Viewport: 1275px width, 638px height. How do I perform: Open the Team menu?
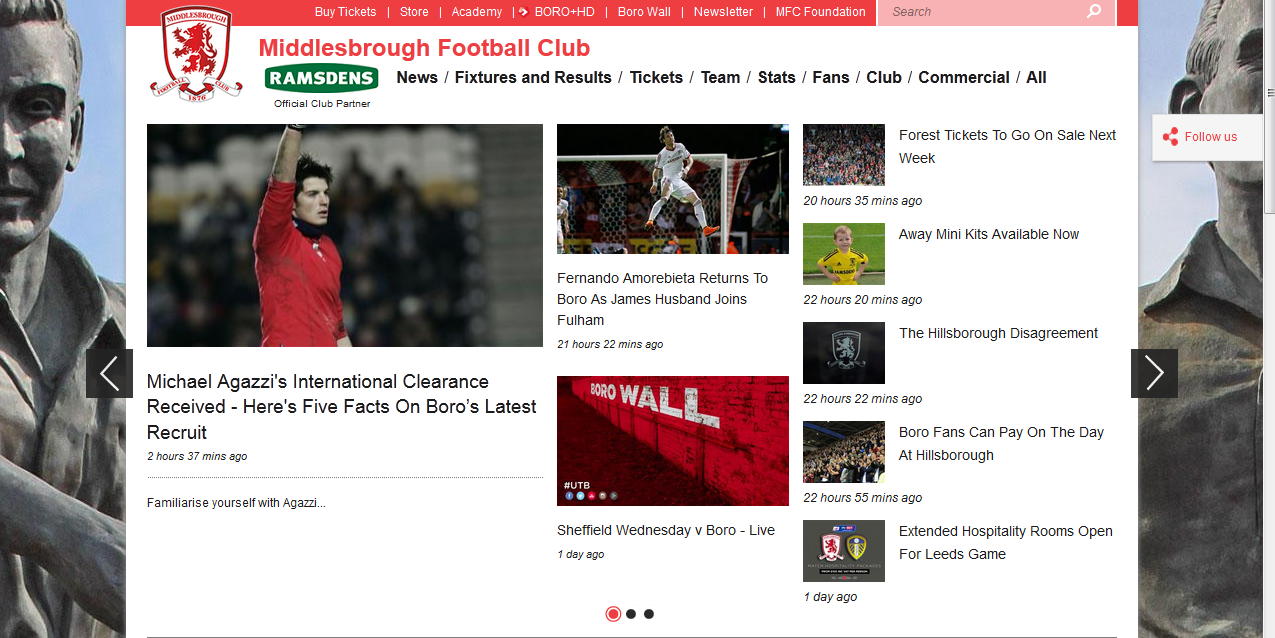point(720,78)
